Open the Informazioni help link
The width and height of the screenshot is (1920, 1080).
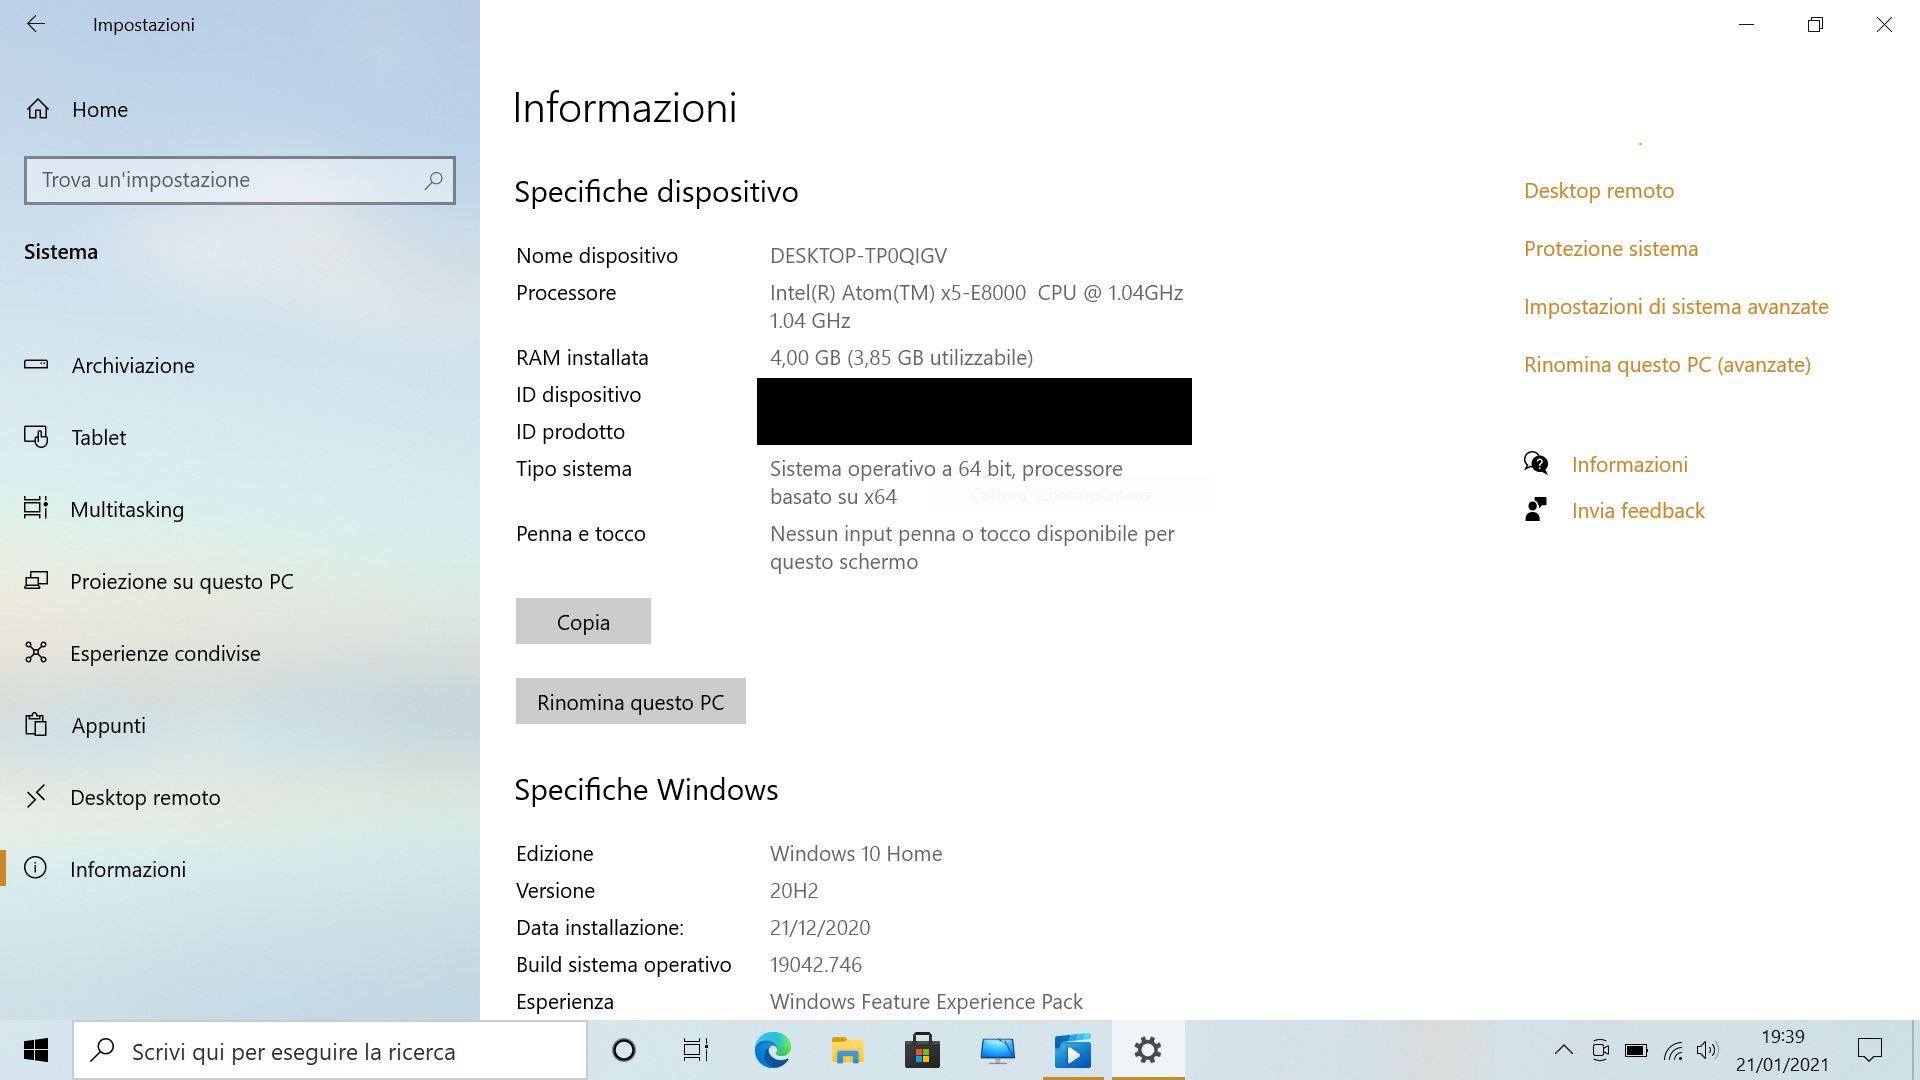tap(1630, 464)
